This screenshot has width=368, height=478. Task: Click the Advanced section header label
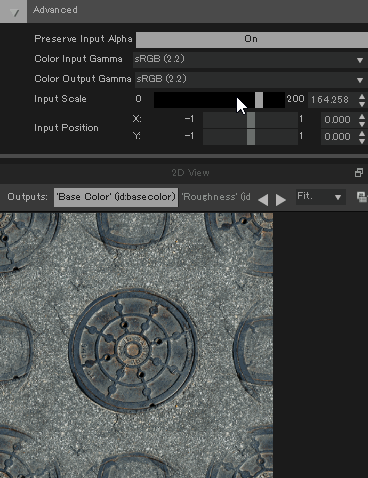(x=55, y=10)
